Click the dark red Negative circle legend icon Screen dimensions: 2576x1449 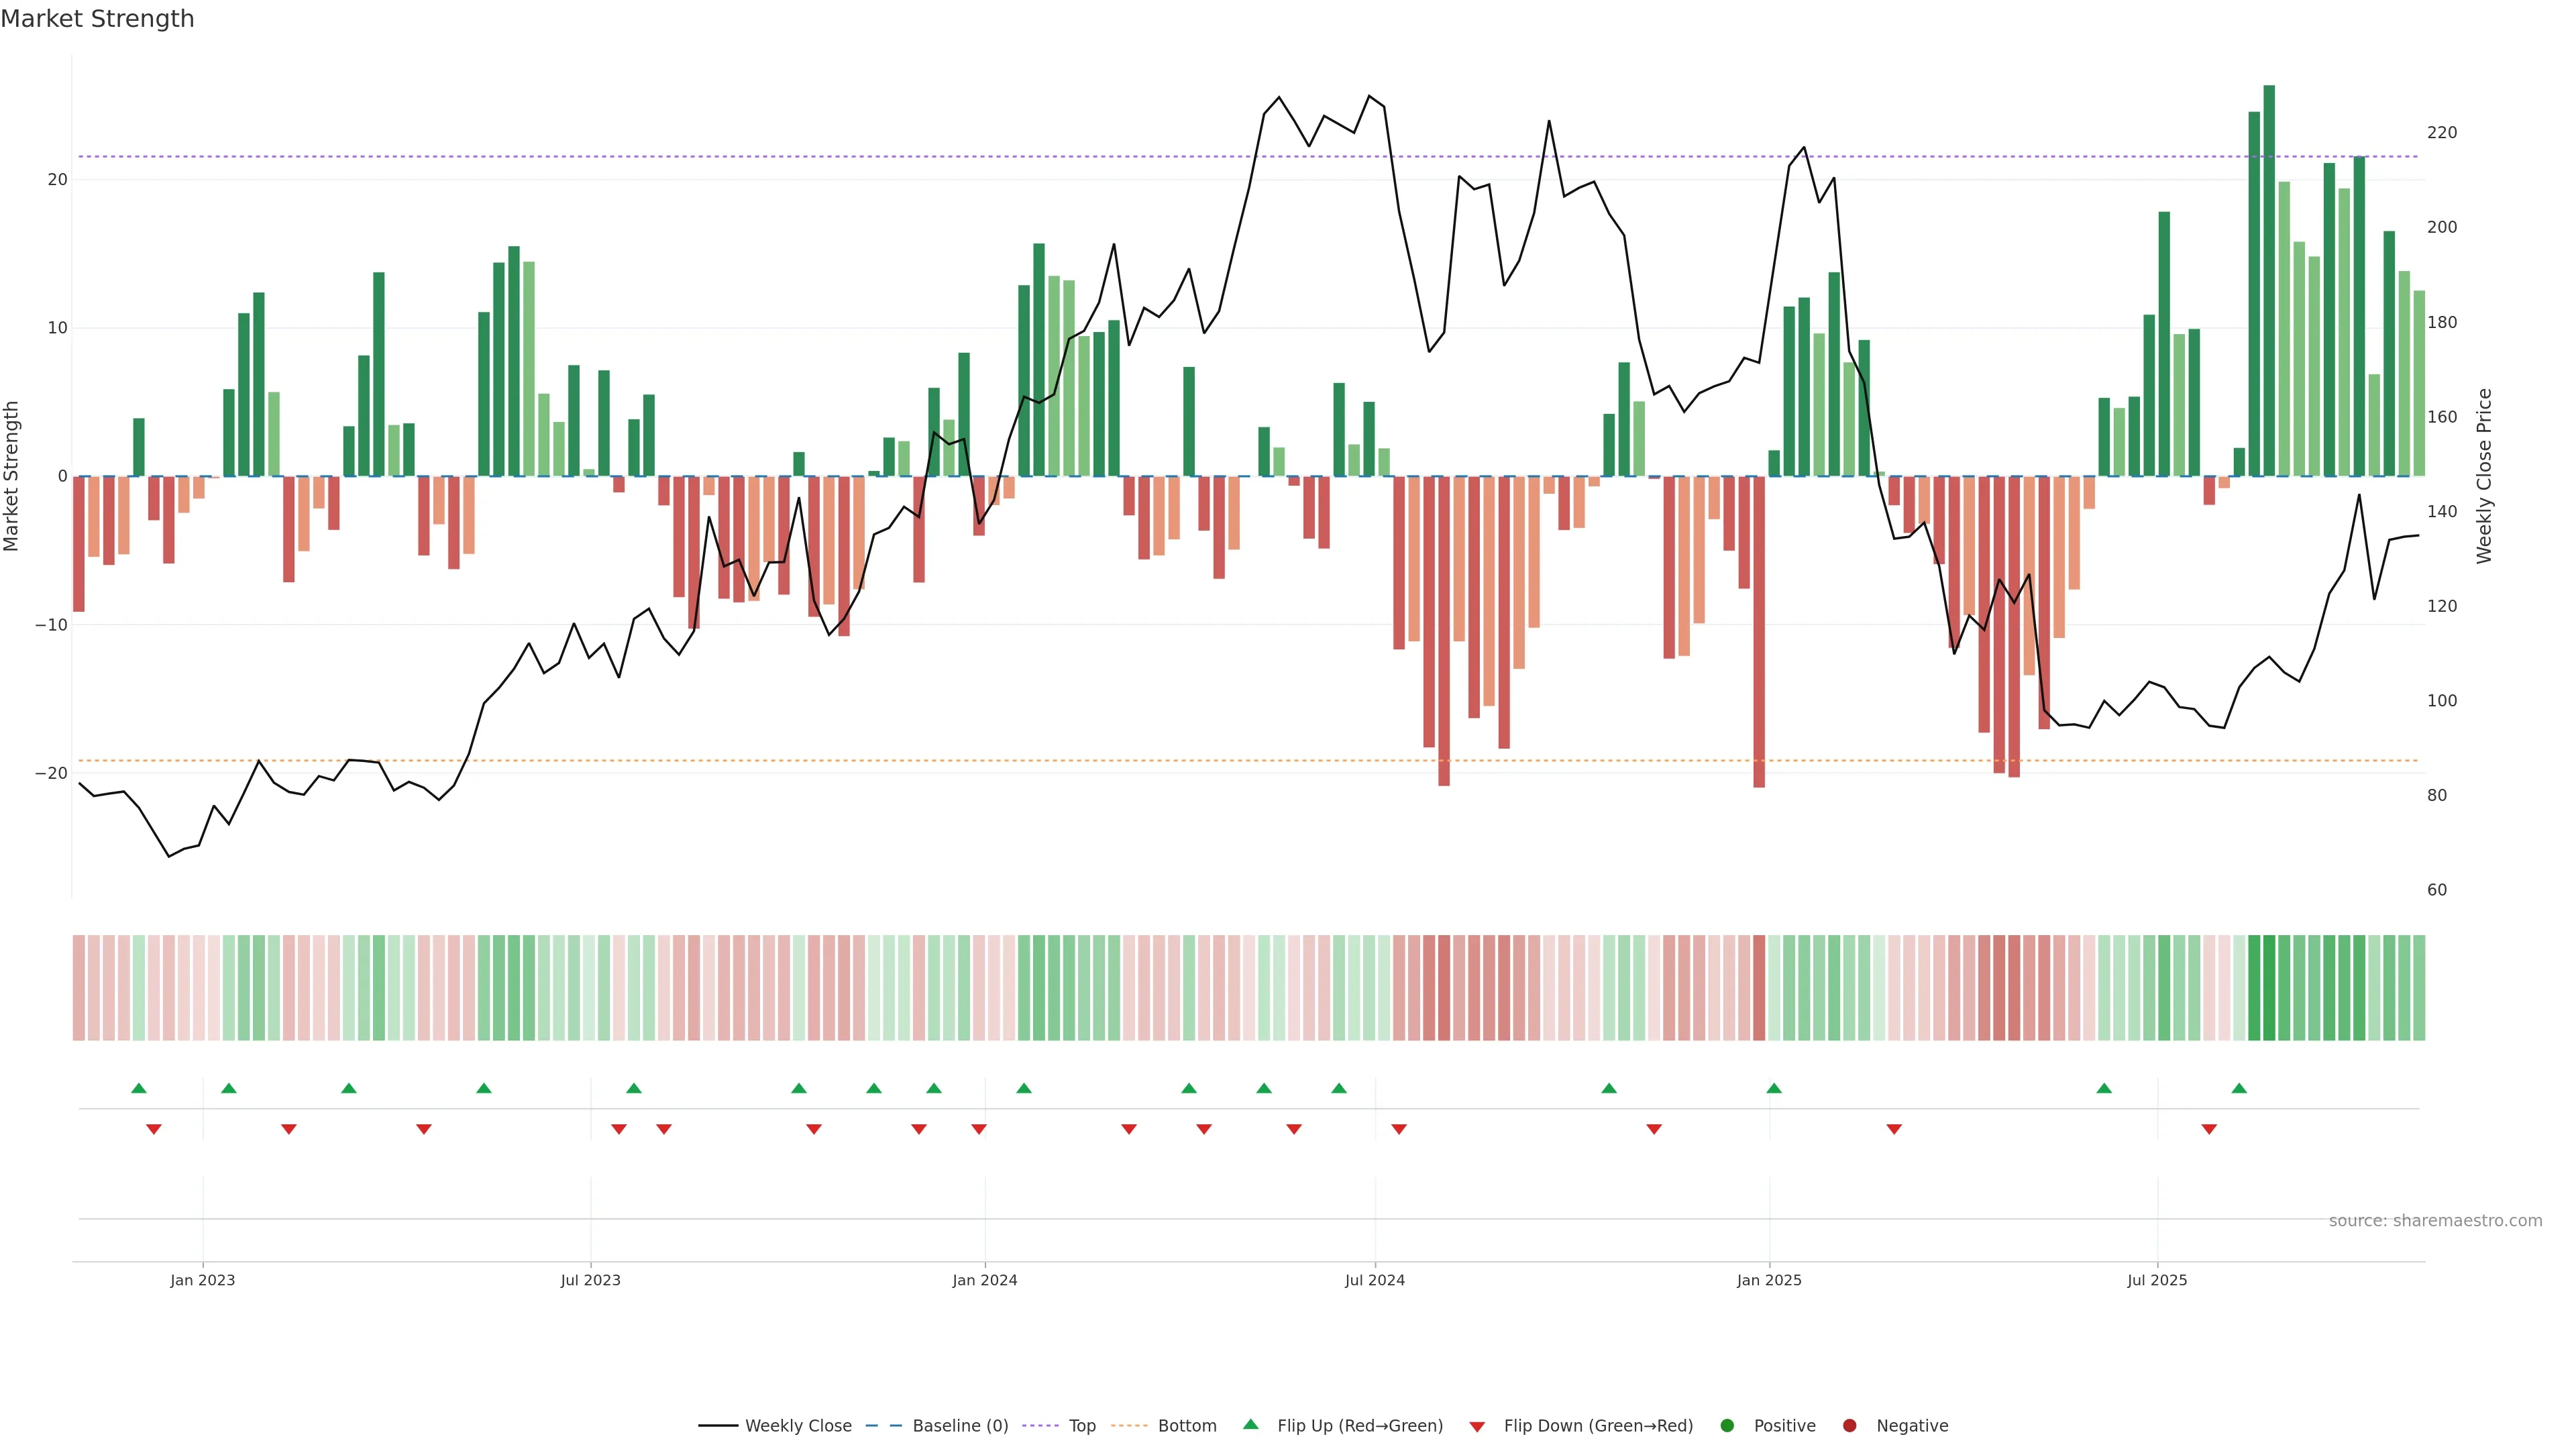(1849, 1426)
